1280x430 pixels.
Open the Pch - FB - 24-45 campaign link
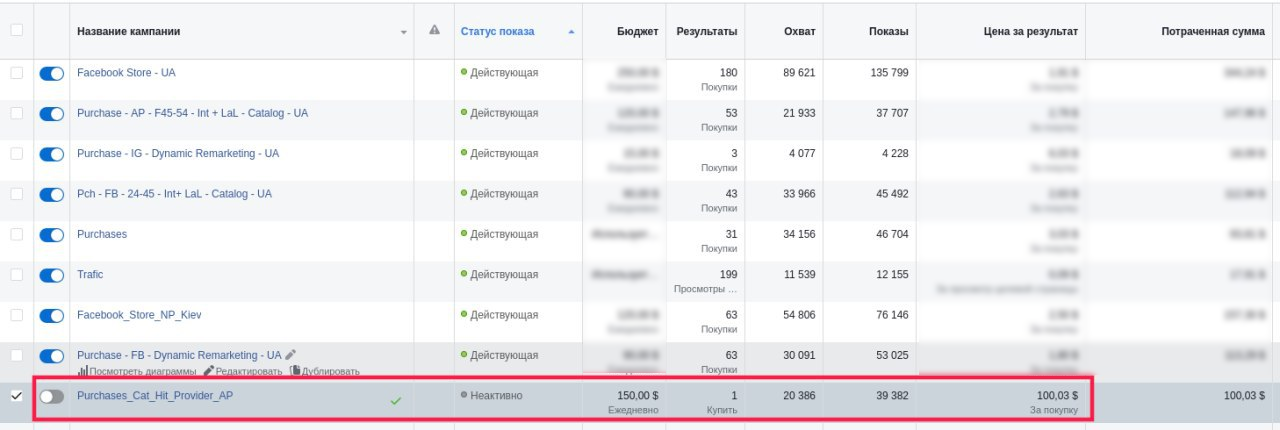(174, 194)
